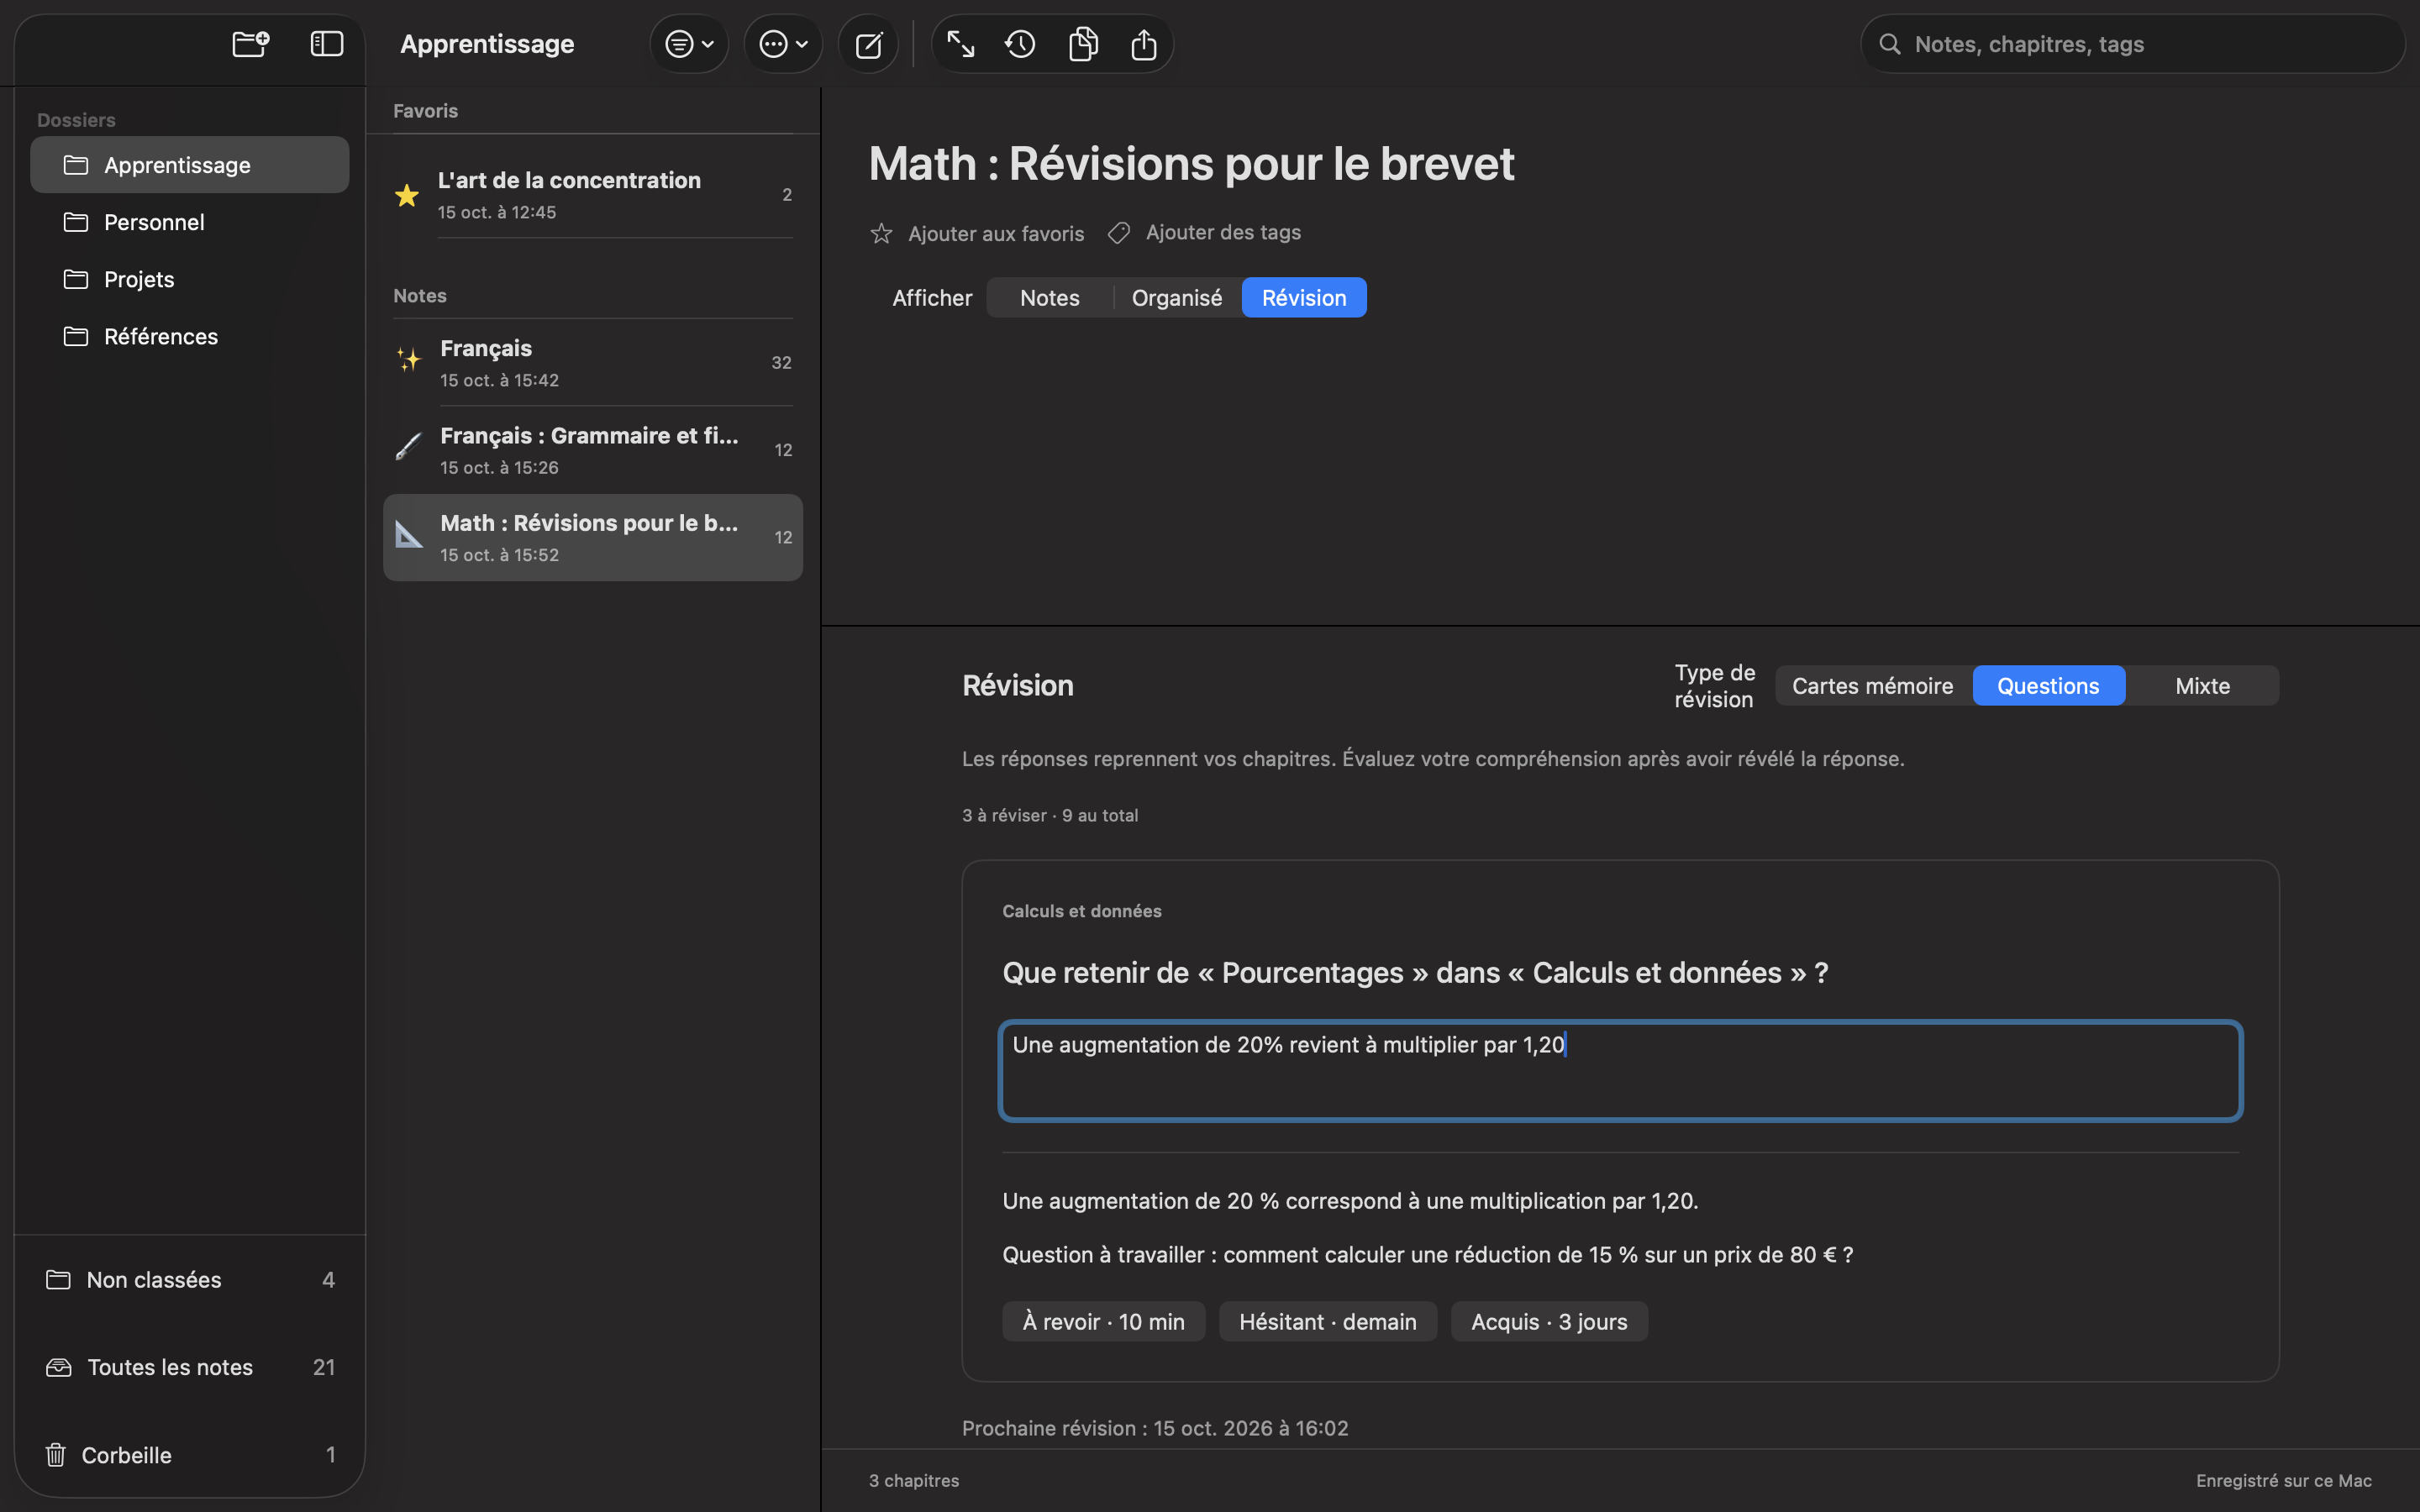The image size is (2420, 1512).
Task: Open the Références folder
Action: [x=190, y=336]
